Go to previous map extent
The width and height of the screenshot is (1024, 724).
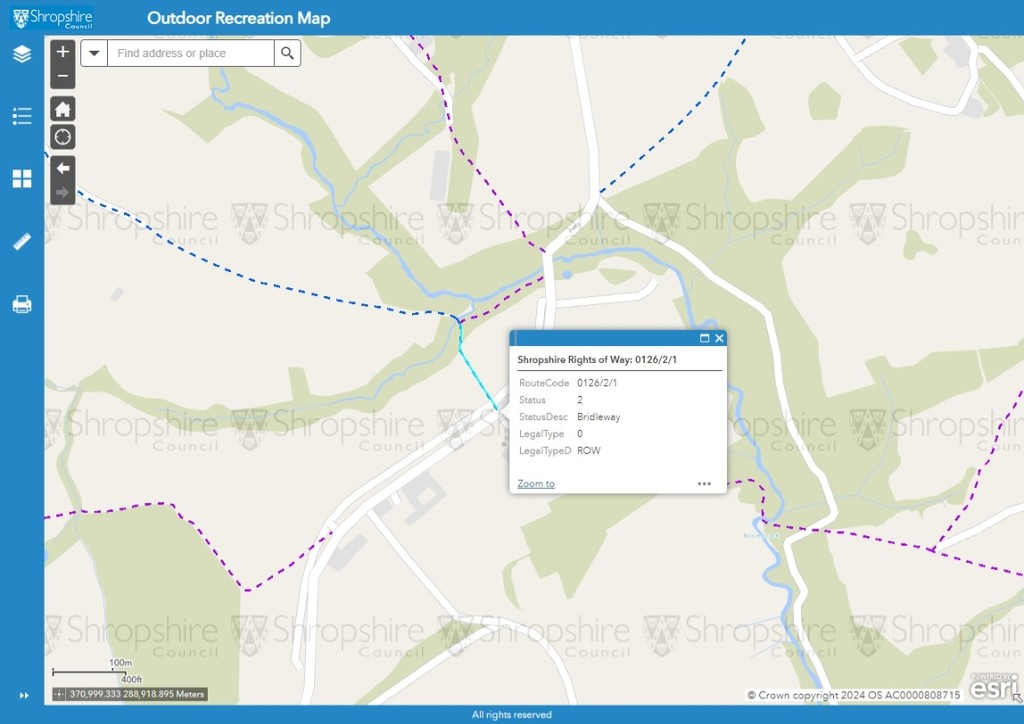click(63, 168)
